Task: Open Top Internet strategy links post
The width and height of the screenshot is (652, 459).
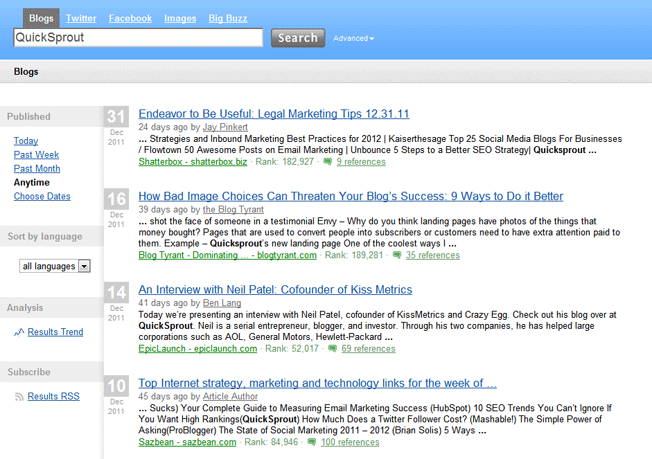Action: pyautogui.click(x=318, y=383)
